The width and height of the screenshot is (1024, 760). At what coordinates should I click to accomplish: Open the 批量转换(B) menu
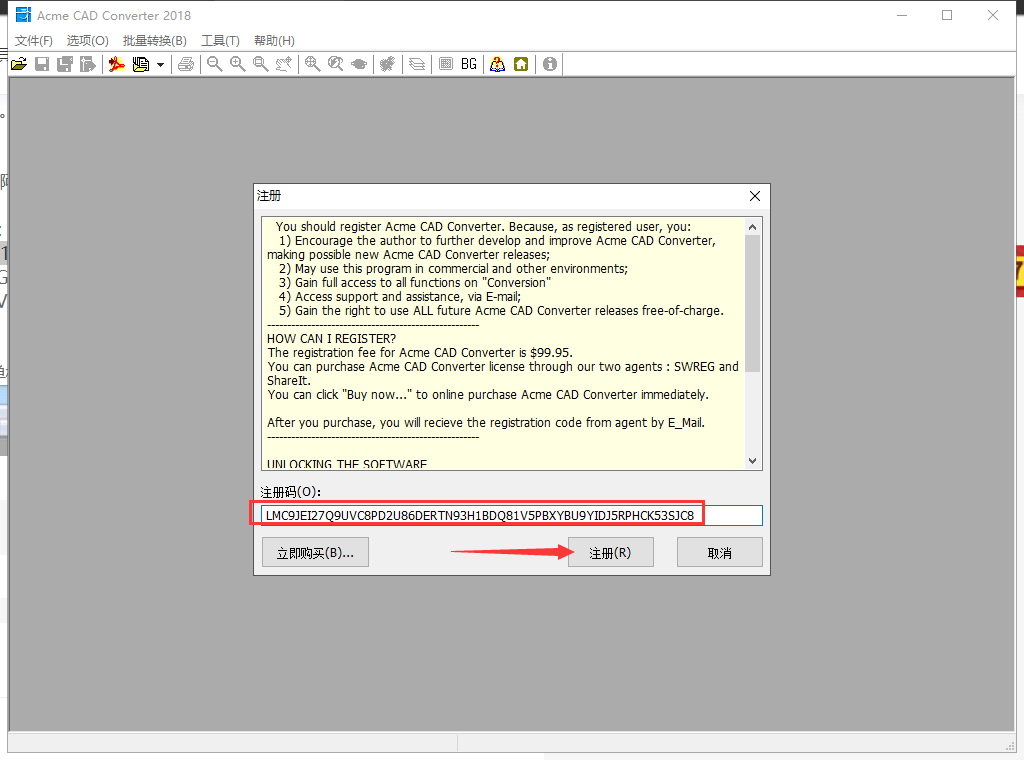pyautogui.click(x=154, y=41)
